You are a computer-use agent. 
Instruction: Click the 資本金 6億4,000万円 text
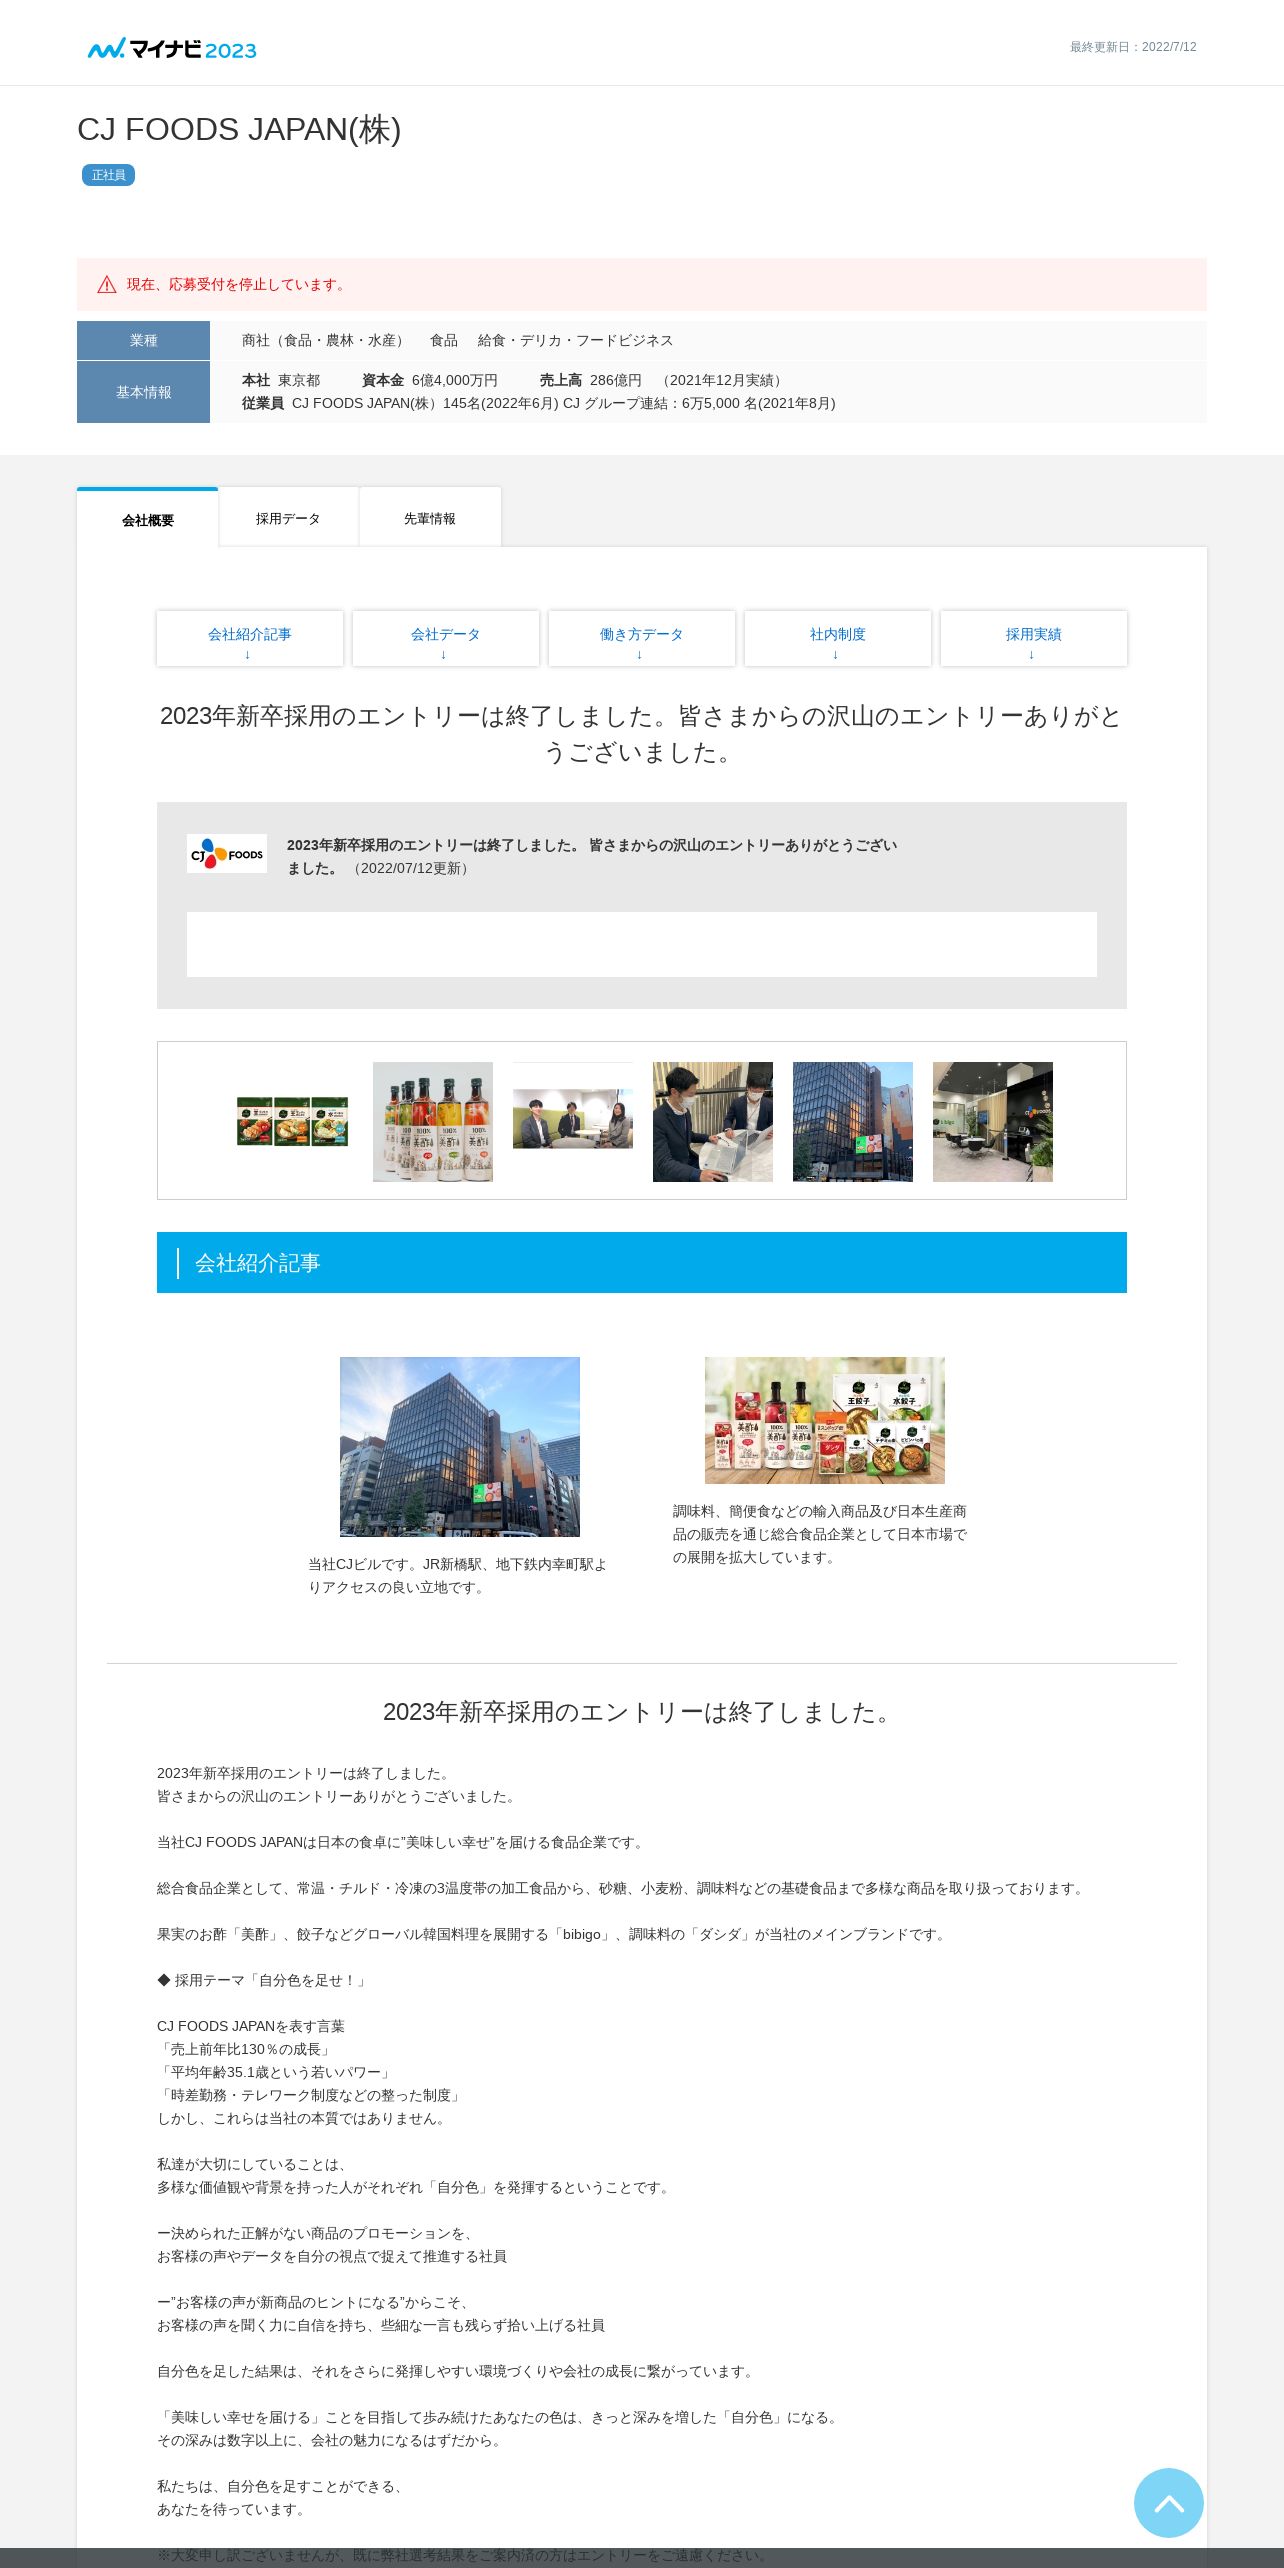[x=430, y=380]
